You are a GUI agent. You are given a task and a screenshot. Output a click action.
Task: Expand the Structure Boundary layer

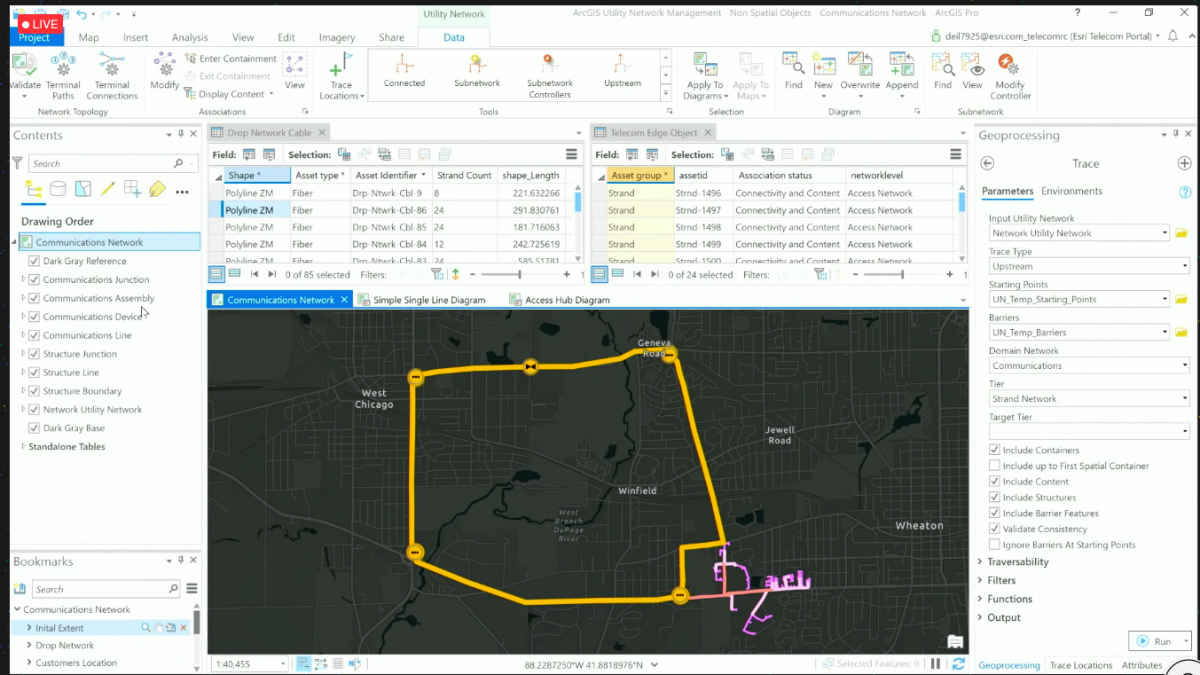tap(23, 390)
